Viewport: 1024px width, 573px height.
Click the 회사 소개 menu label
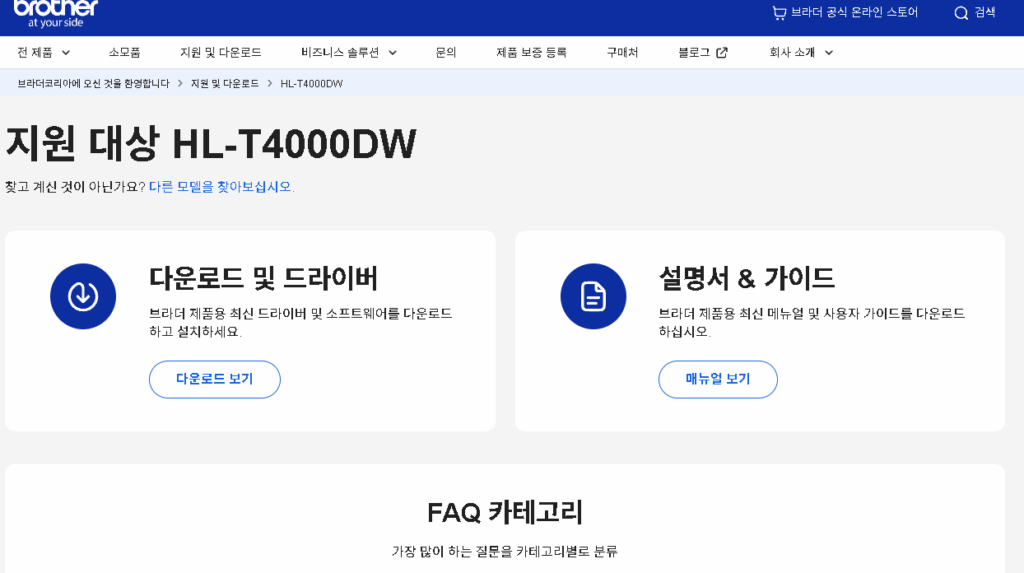tap(792, 52)
